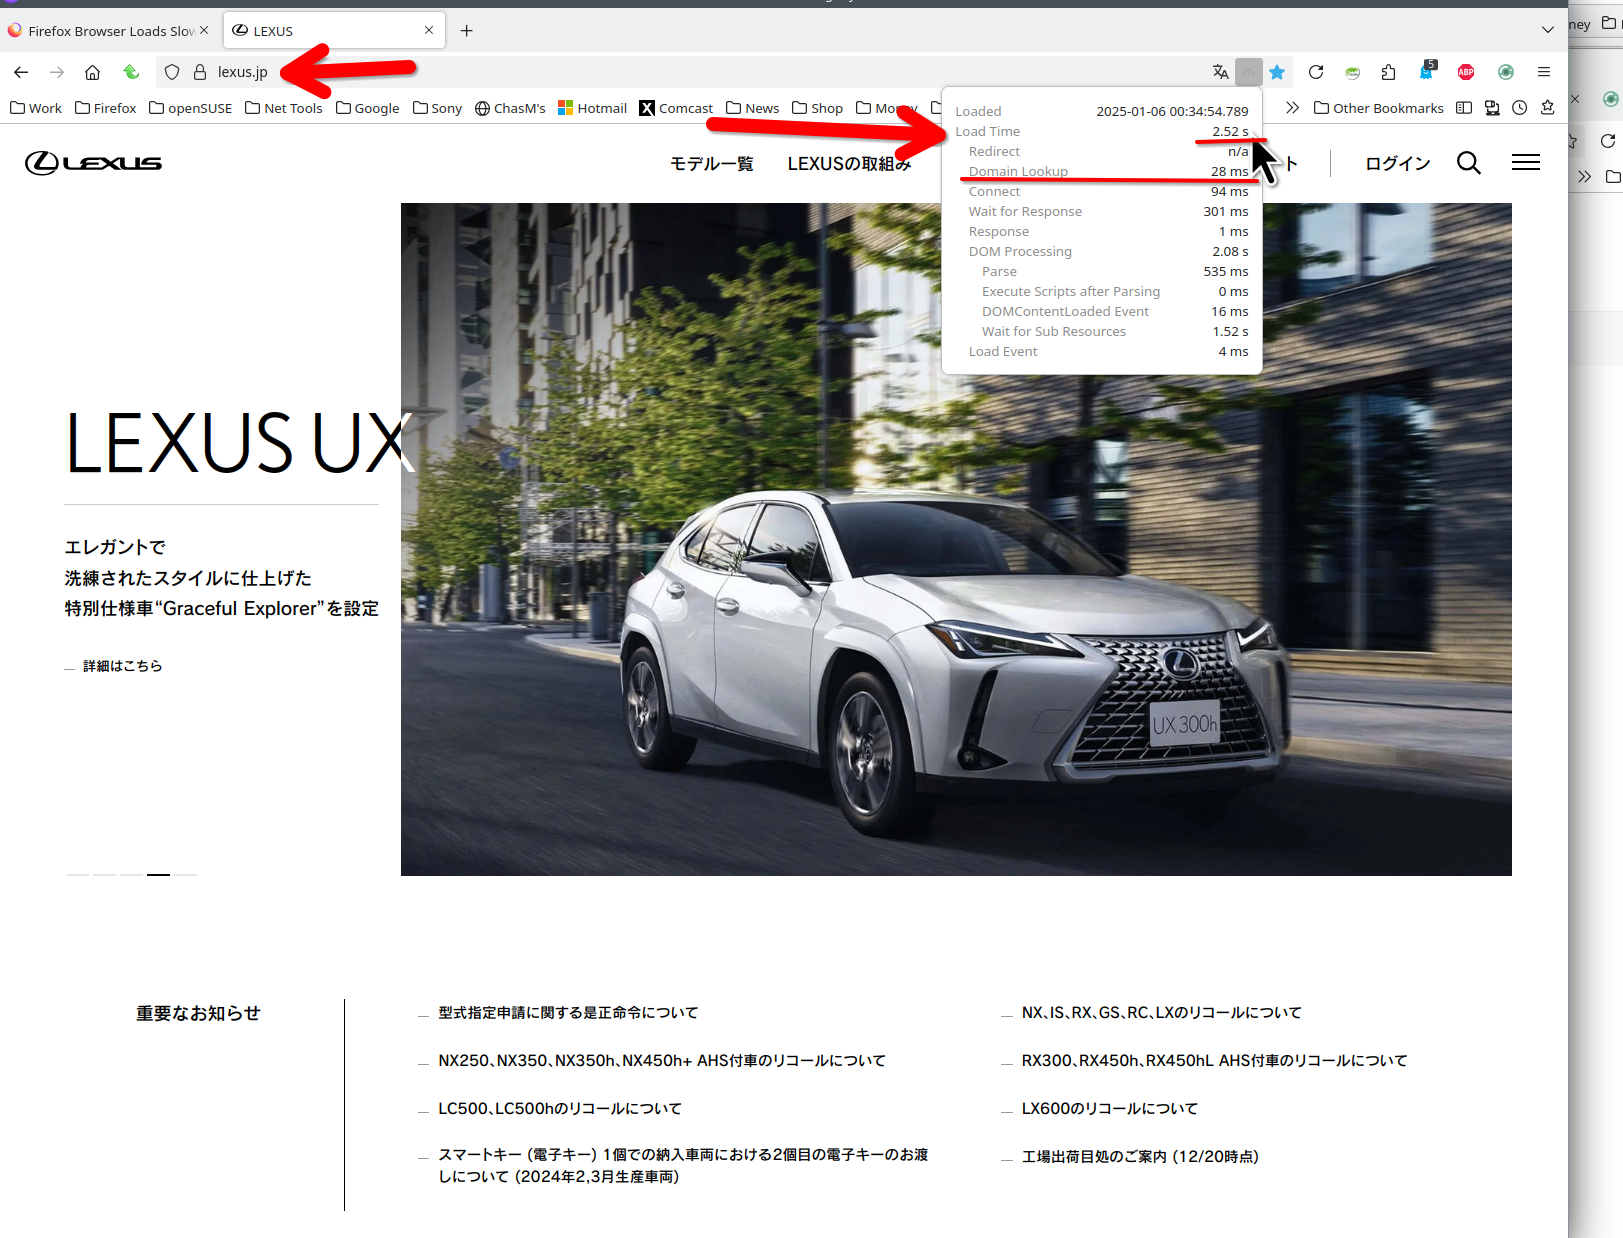Viewport: 1623px width, 1238px height.
Task: Open the スマートキー delivery notice link
Action: pyautogui.click(x=683, y=1166)
